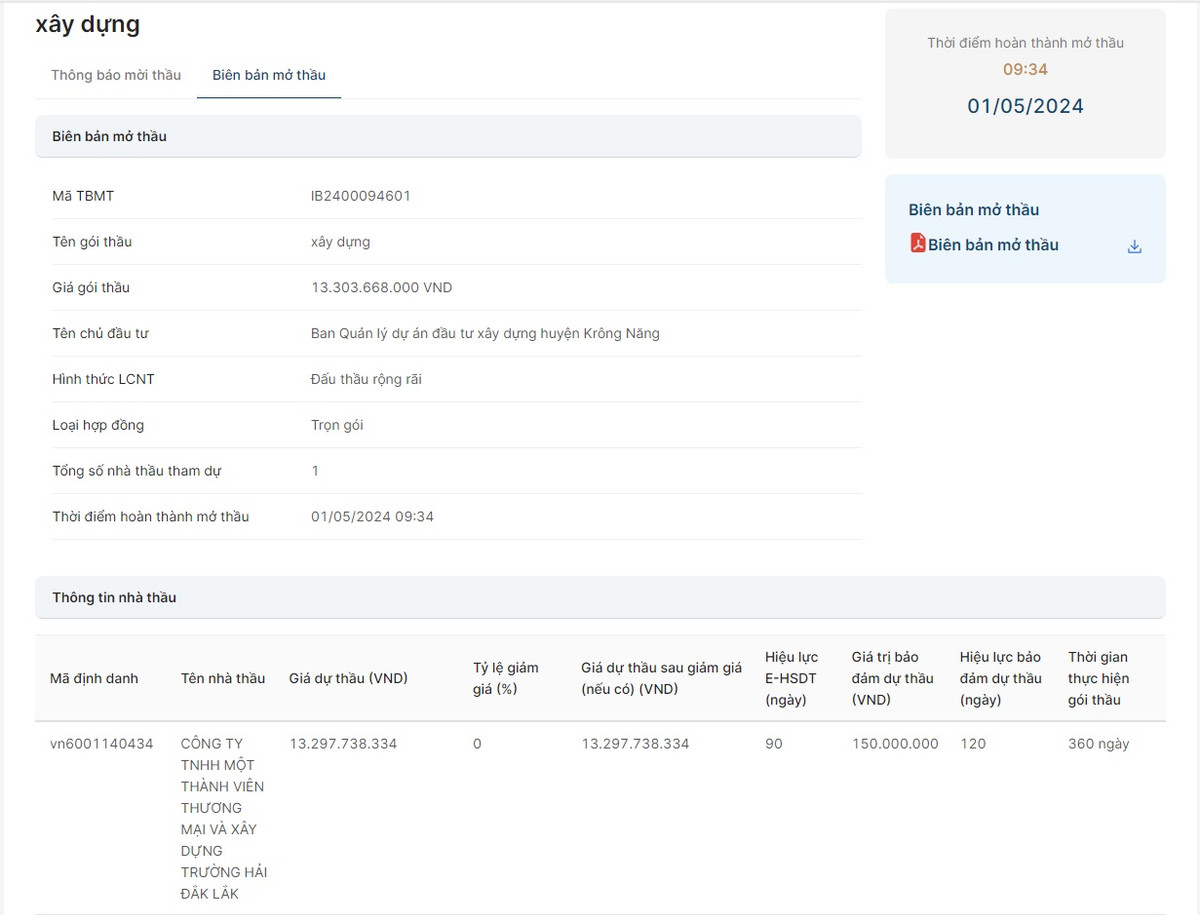The height and width of the screenshot is (915, 1200).
Task: Open the Biên bản mở thầu PDF link
Action: click(x=993, y=245)
